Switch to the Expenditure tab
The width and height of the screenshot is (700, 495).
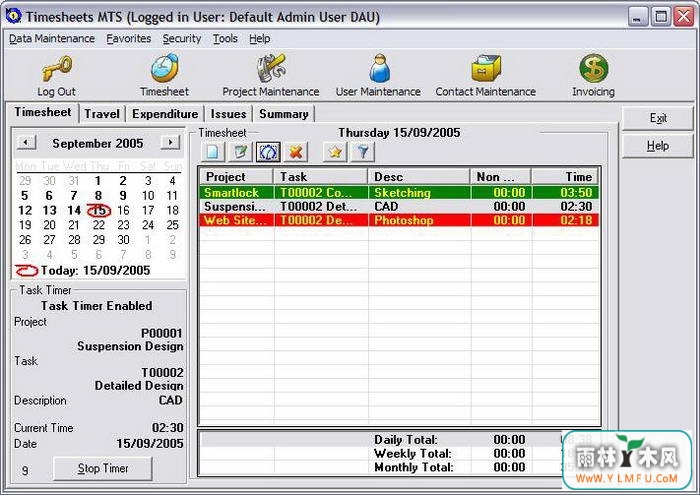[165, 114]
